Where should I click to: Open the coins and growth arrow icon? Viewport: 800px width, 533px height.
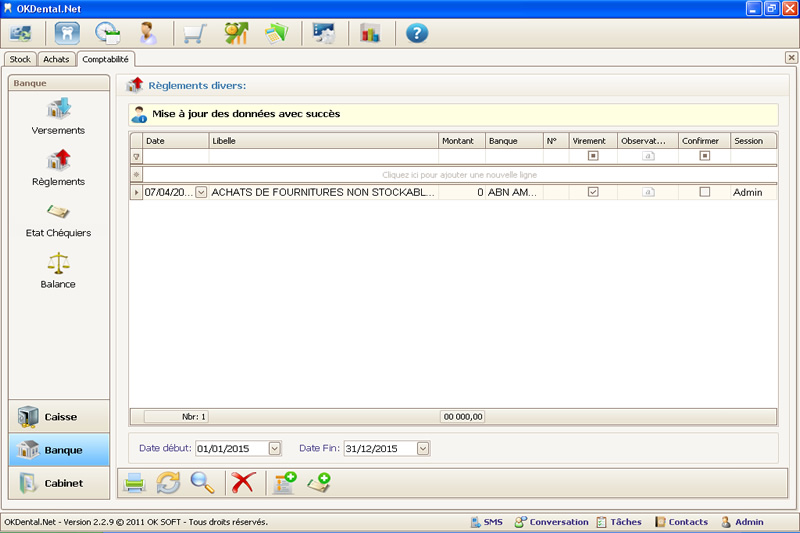(236, 34)
